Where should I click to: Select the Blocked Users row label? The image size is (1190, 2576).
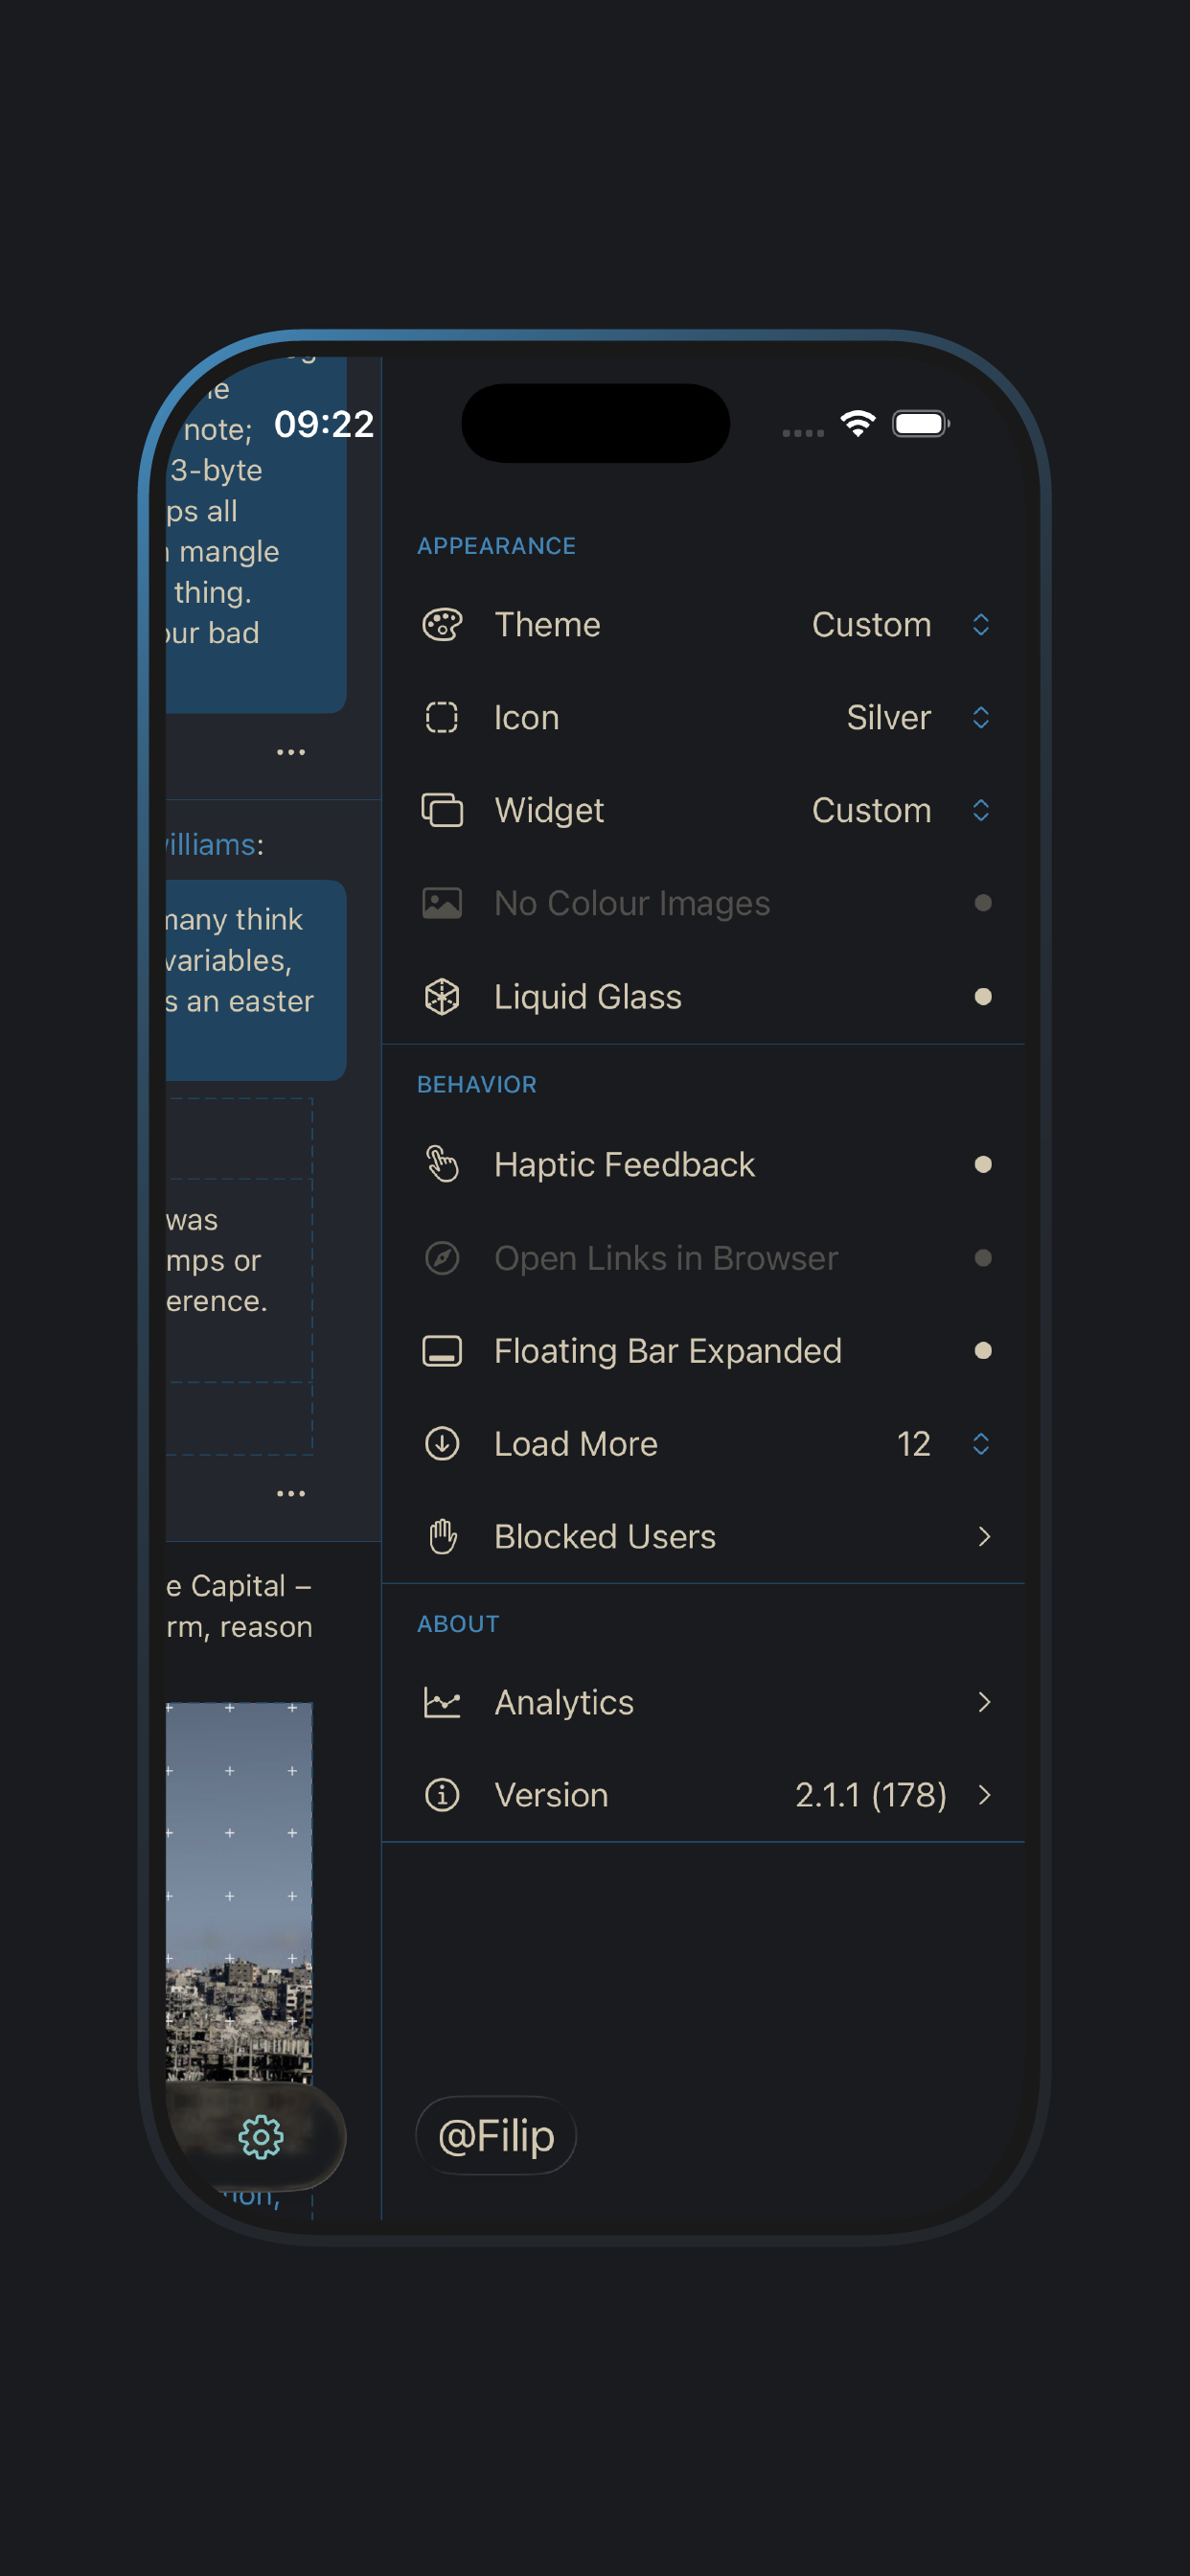click(x=605, y=1537)
